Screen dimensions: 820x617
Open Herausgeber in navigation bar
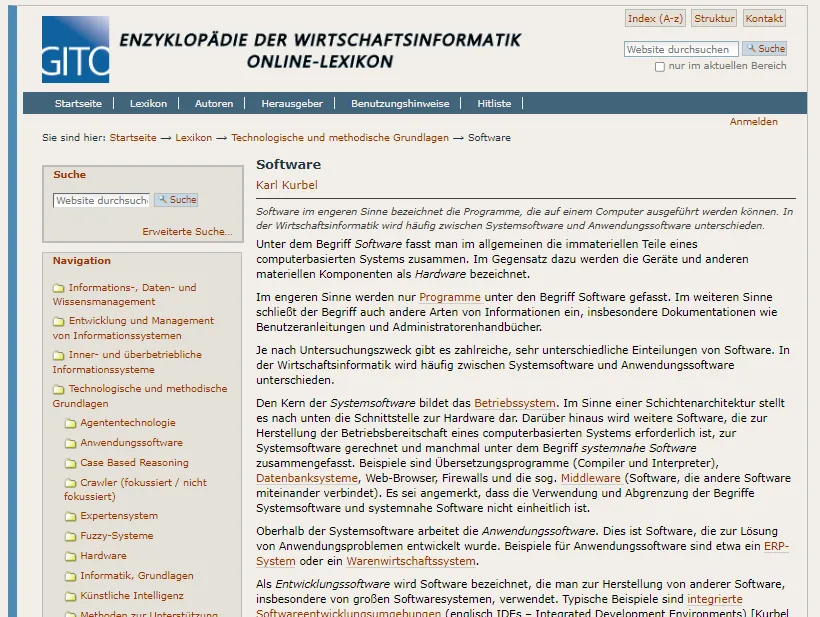tap(292, 104)
